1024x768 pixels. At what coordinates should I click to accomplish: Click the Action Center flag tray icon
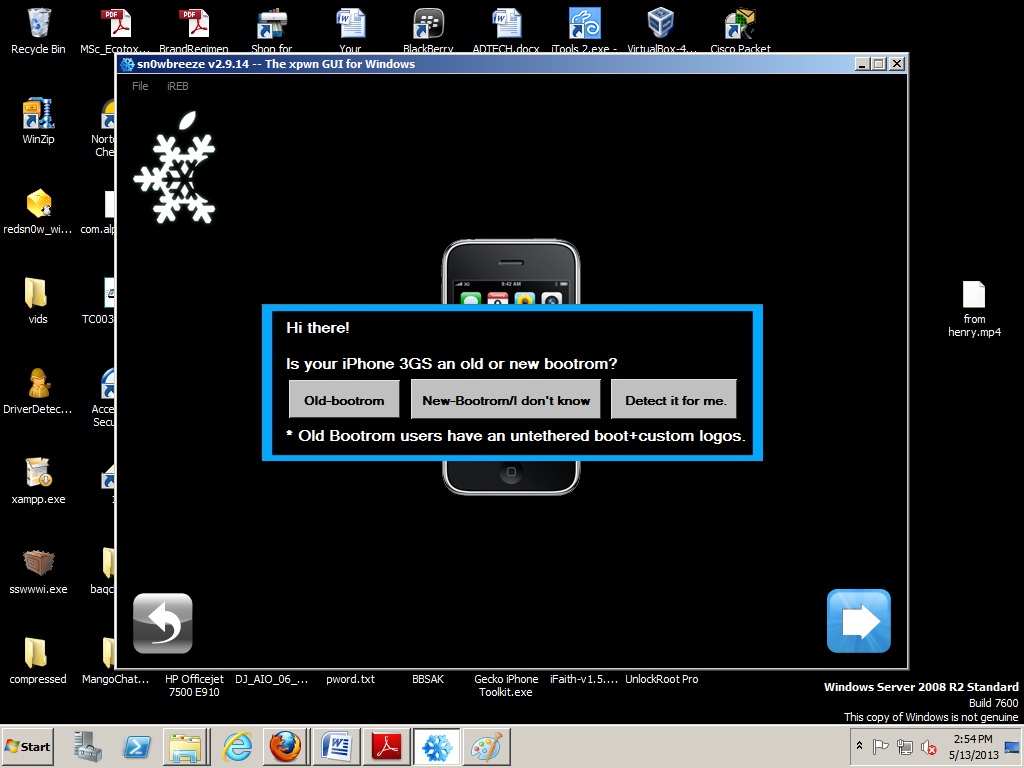click(x=880, y=746)
